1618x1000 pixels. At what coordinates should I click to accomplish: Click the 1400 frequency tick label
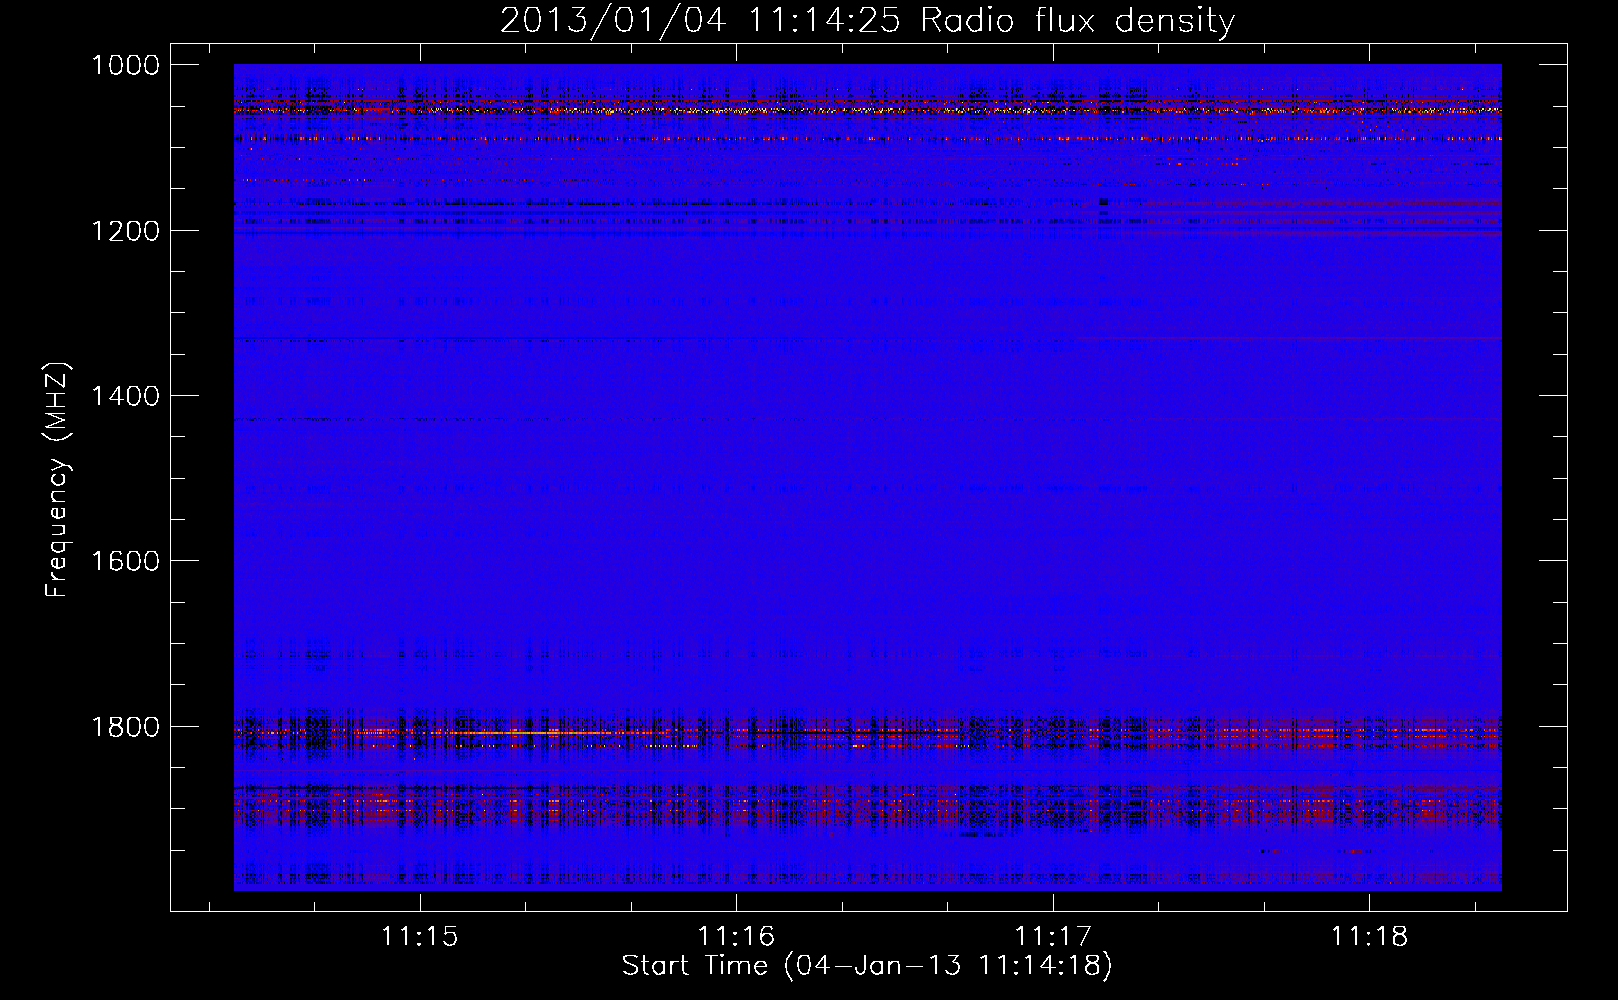point(125,396)
